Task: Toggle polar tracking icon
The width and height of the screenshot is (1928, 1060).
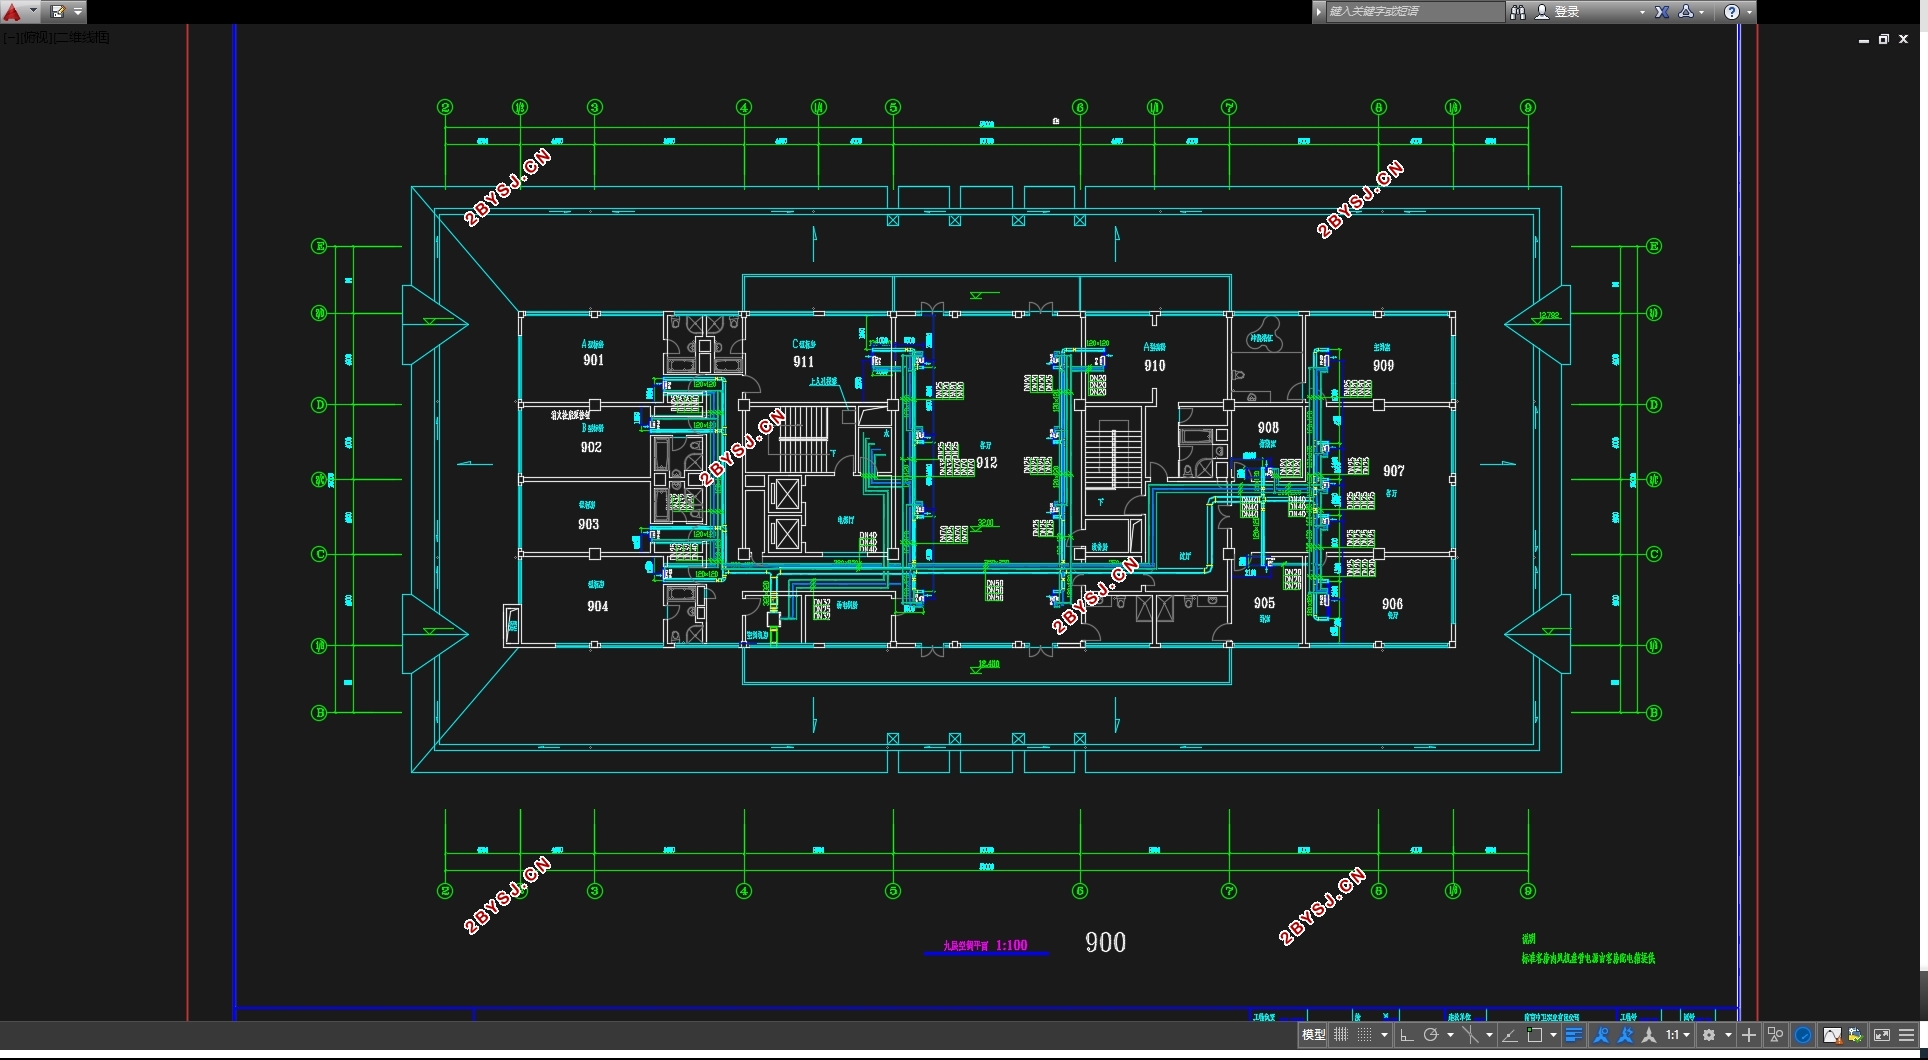Action: (x=1431, y=1035)
